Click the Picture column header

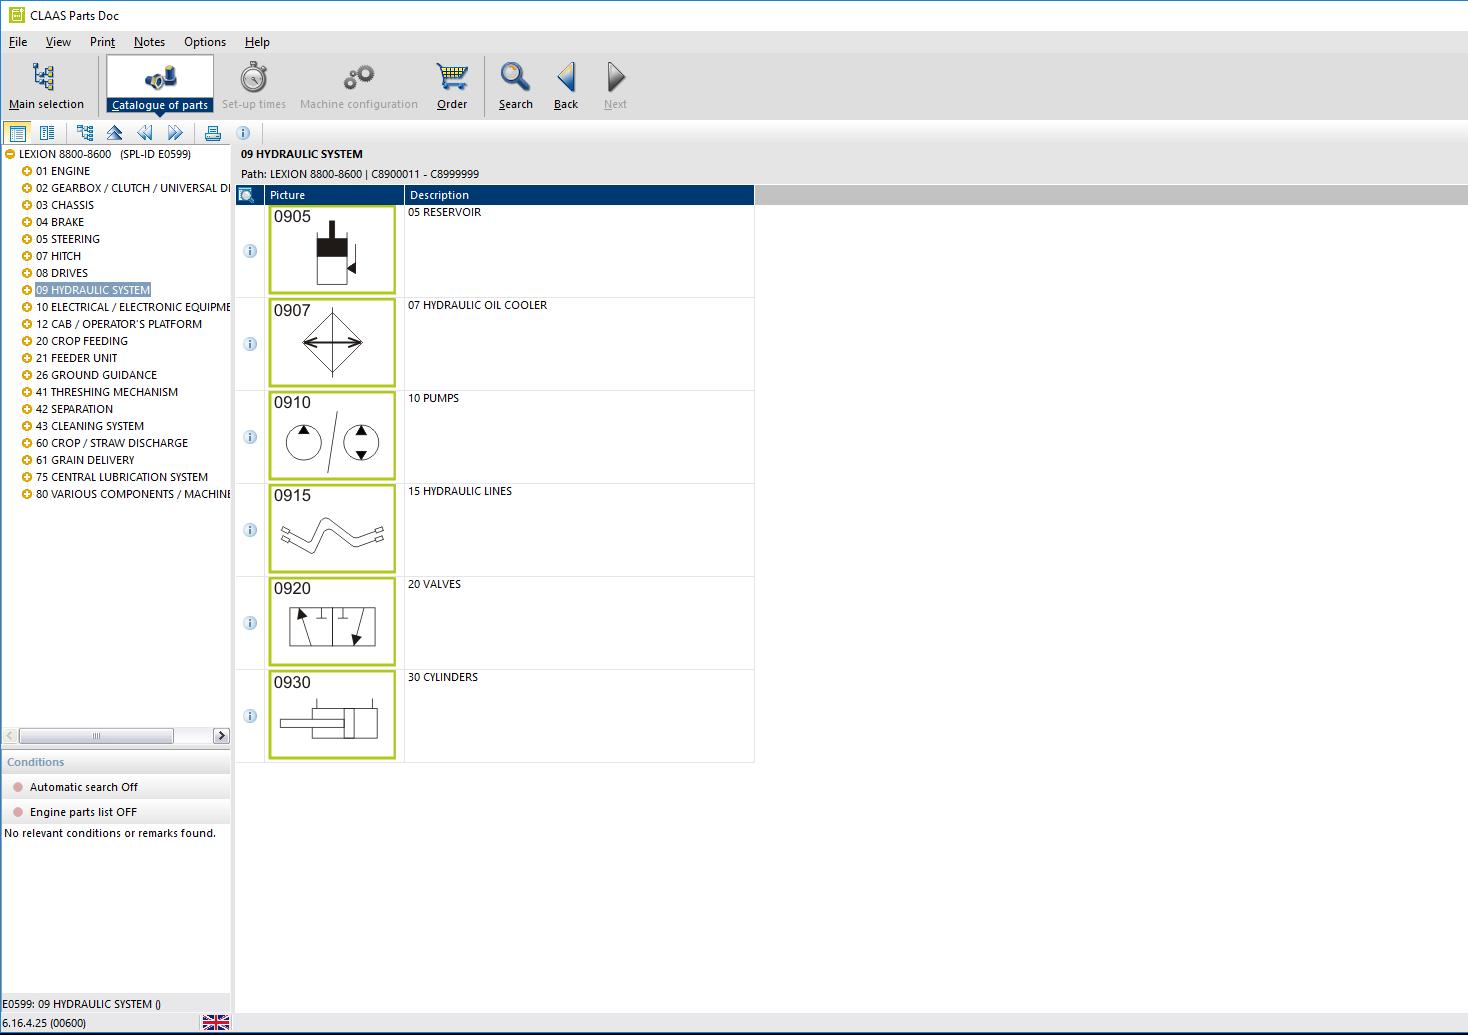[x=335, y=195]
